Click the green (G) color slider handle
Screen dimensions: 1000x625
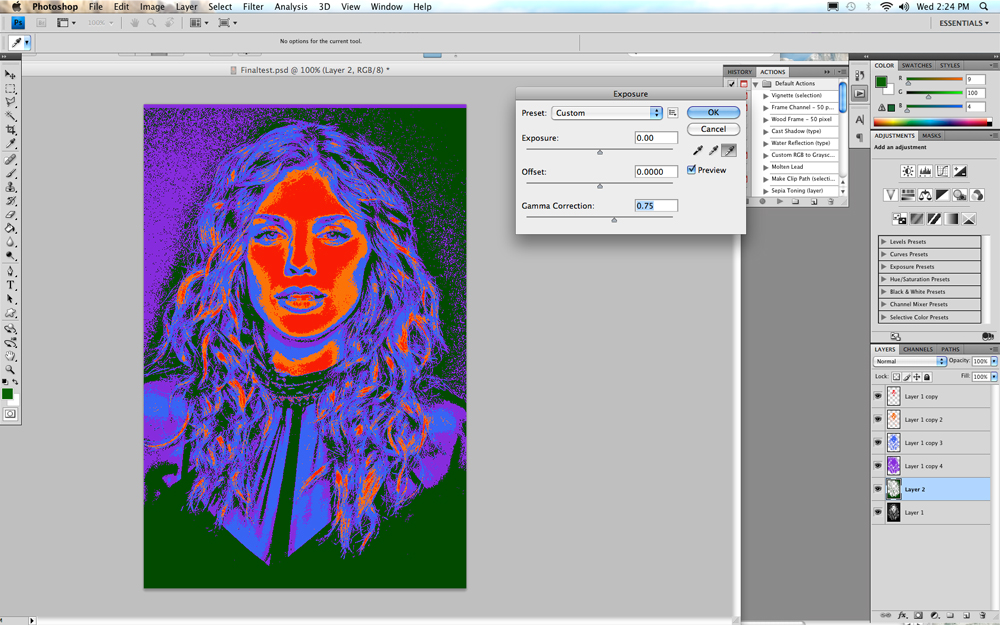pos(929,96)
